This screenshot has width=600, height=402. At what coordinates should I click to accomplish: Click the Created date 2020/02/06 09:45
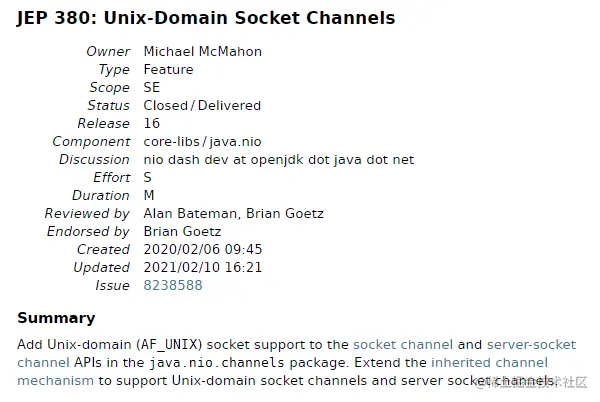(x=203, y=250)
